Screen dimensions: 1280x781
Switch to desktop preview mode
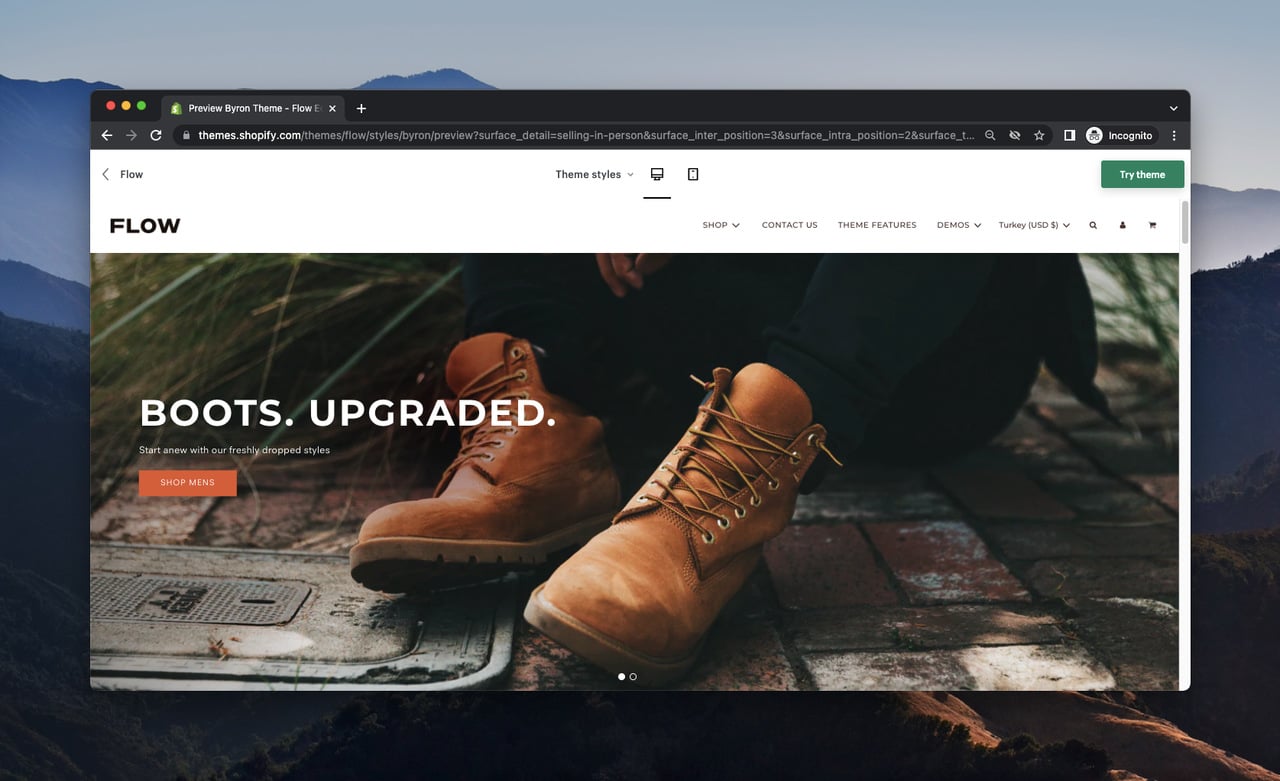click(x=657, y=174)
